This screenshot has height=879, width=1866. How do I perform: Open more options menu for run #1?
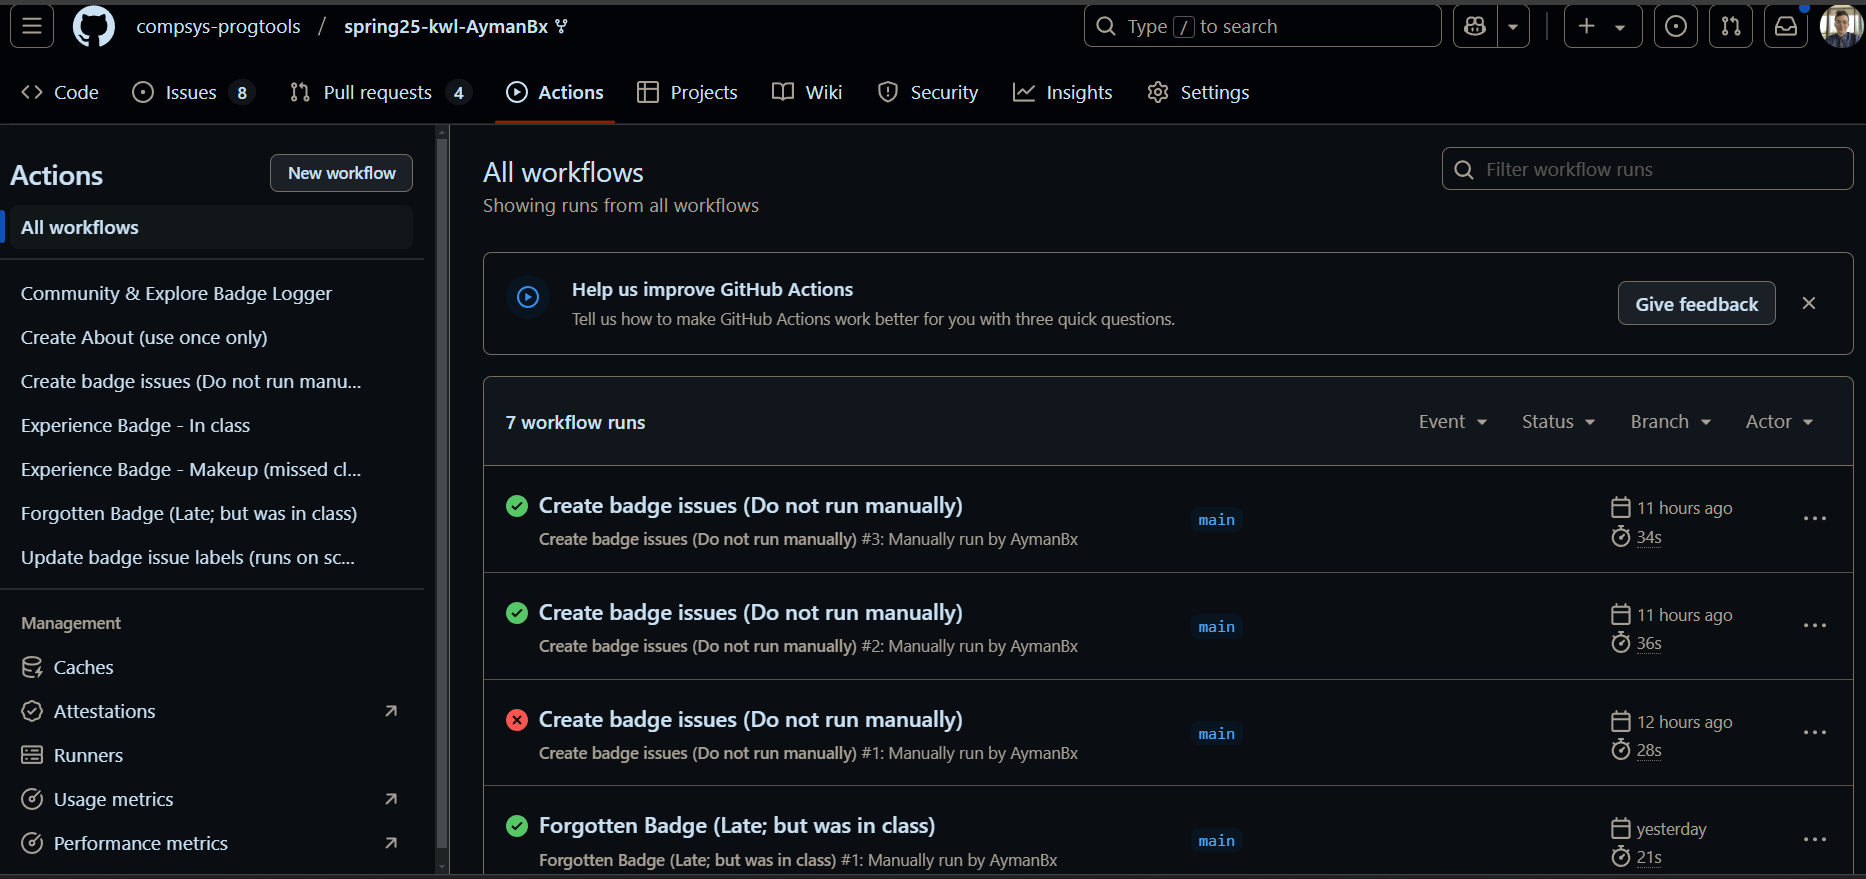pos(1815,733)
